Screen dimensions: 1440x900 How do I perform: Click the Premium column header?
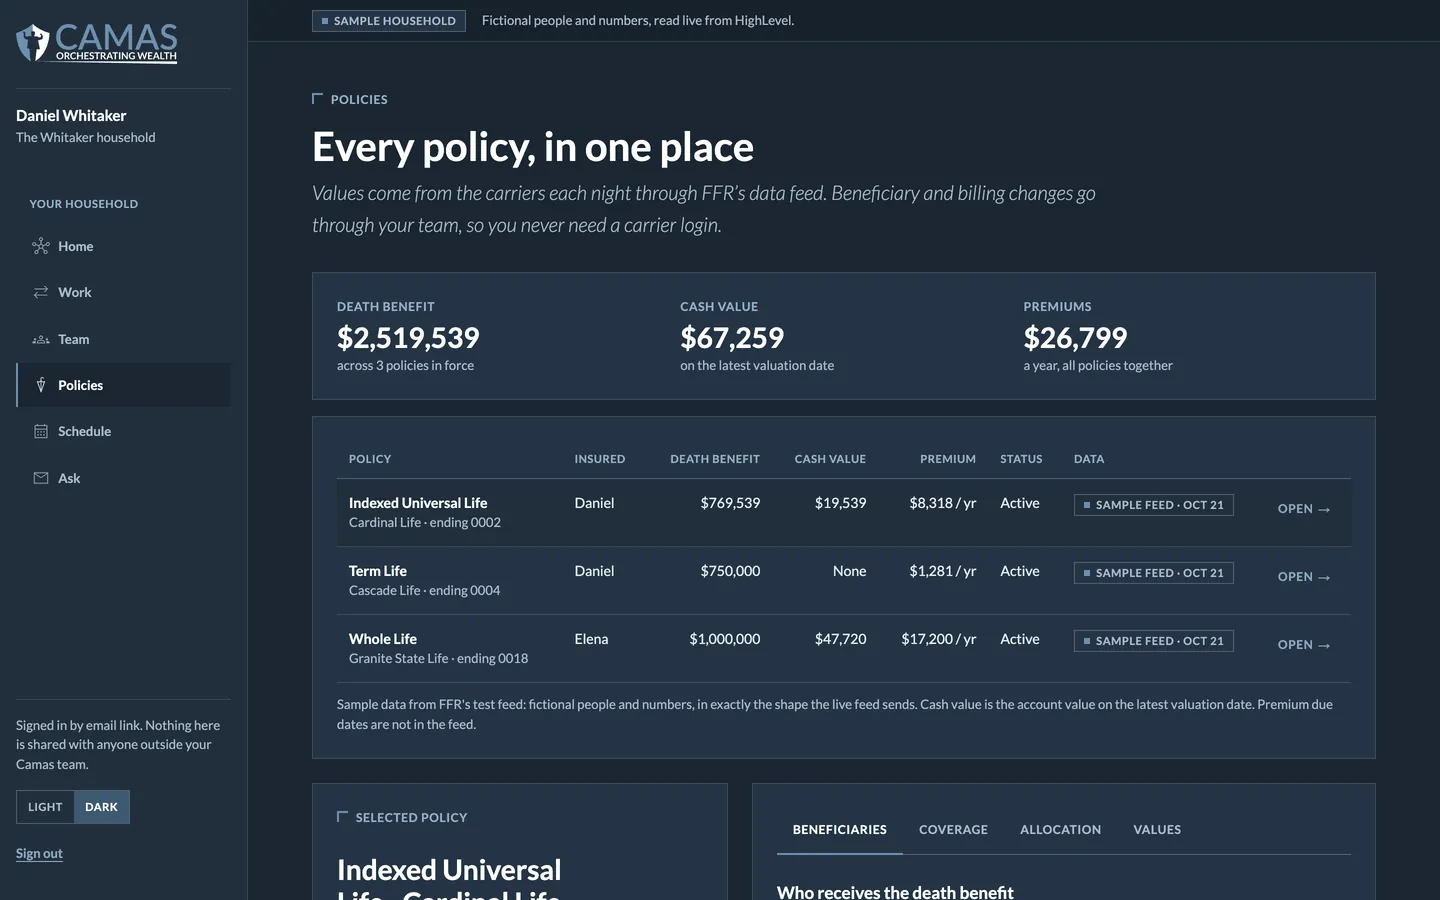tap(948, 459)
